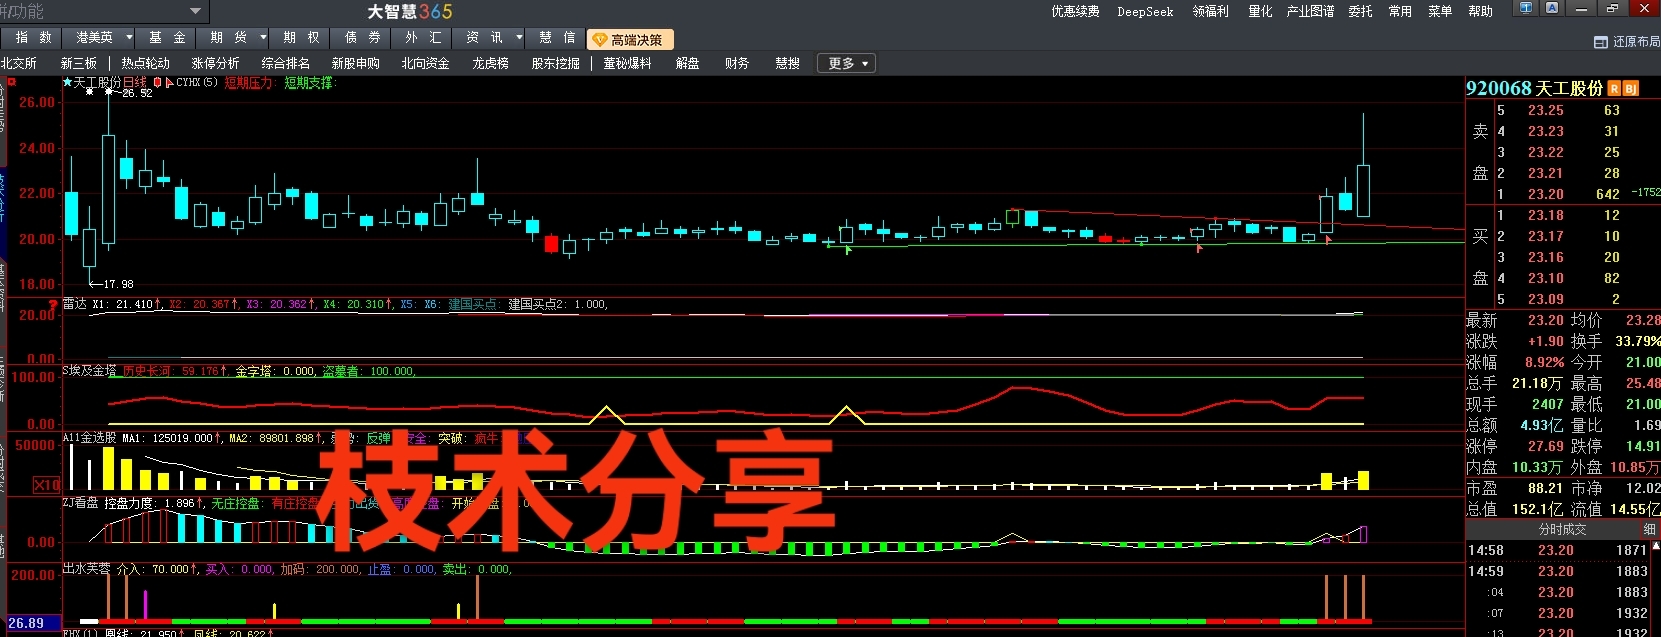Screen dimensions: 1661x637
Task: Click the 还原布局 layout restore icon
Action: click(1600, 42)
